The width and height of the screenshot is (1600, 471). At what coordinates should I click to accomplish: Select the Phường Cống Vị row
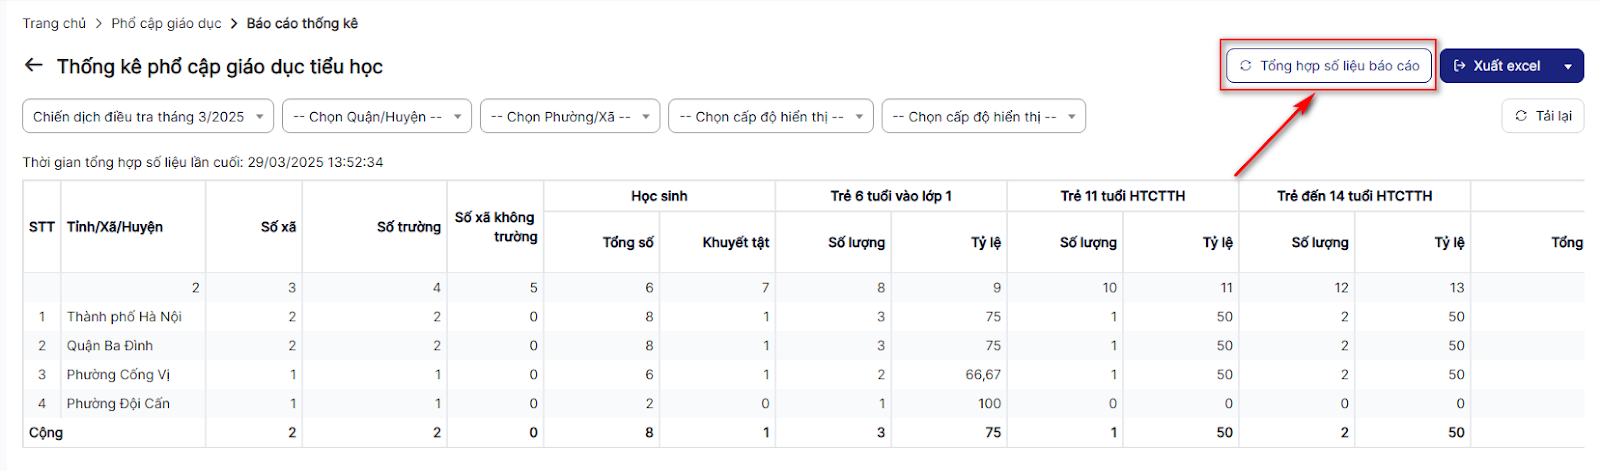(118, 375)
